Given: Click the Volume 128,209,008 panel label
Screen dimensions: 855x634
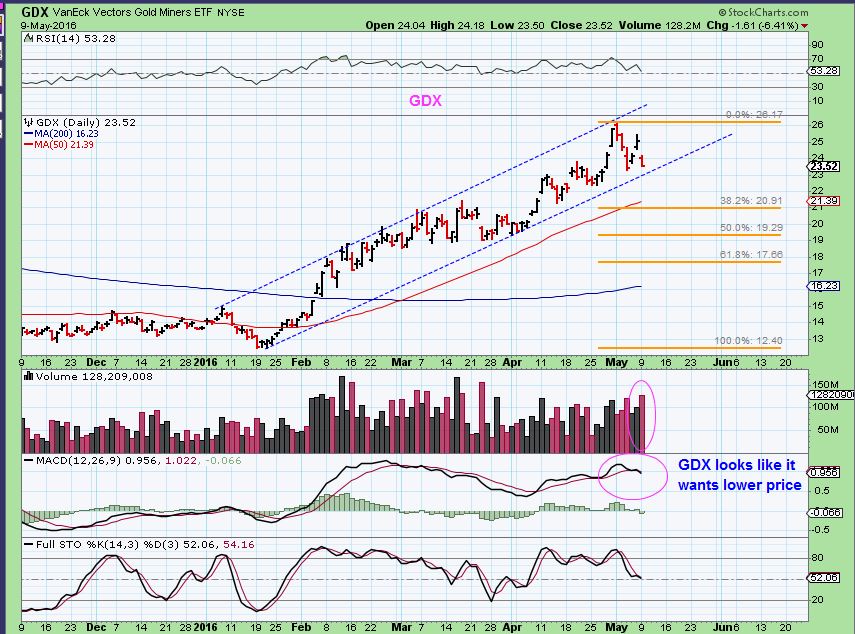Looking at the screenshot, I should [x=94, y=376].
